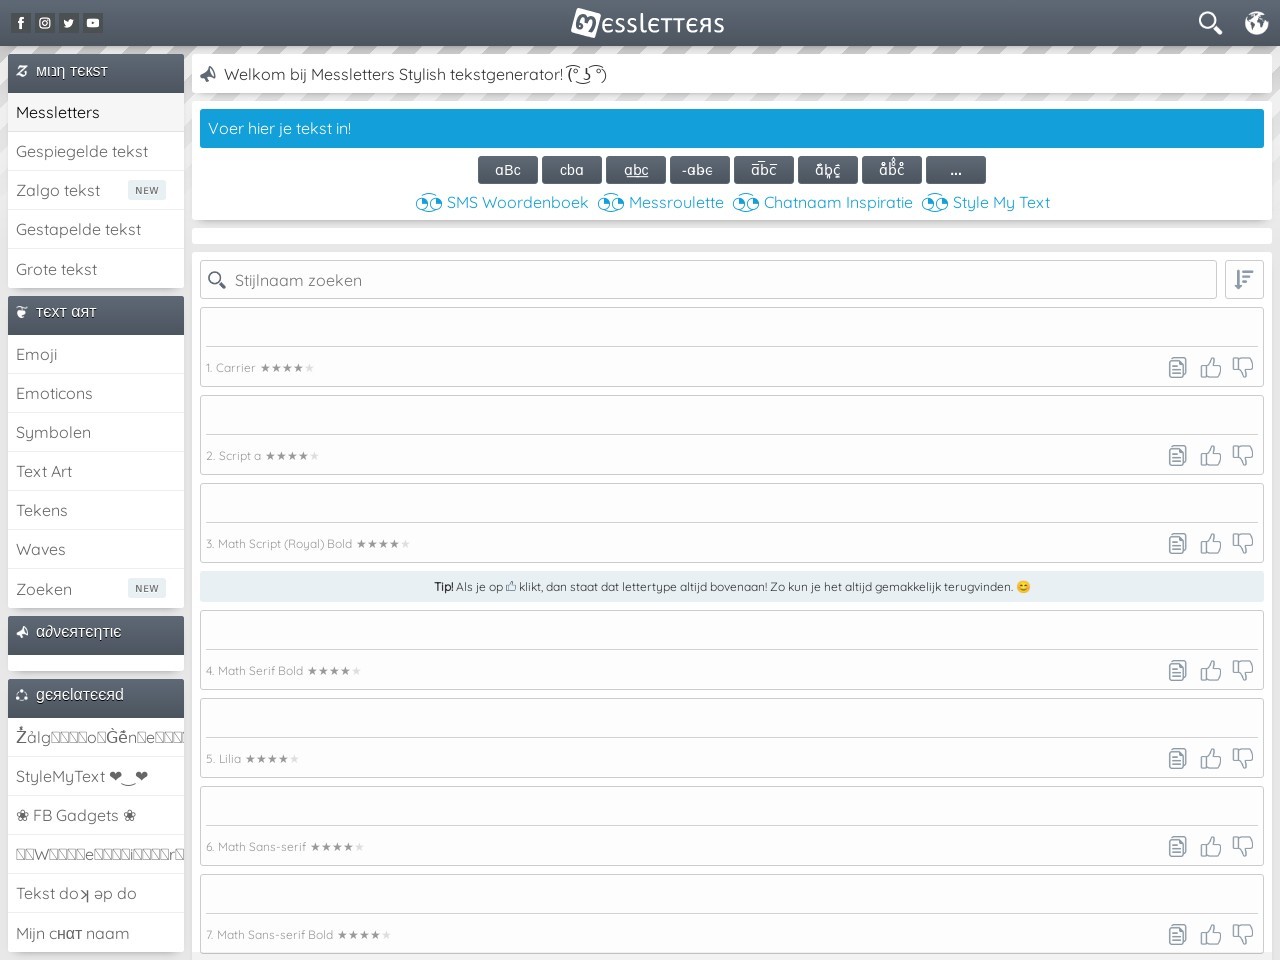Copy the Math Sans-serif style text
1280x960 pixels.
tap(1178, 847)
